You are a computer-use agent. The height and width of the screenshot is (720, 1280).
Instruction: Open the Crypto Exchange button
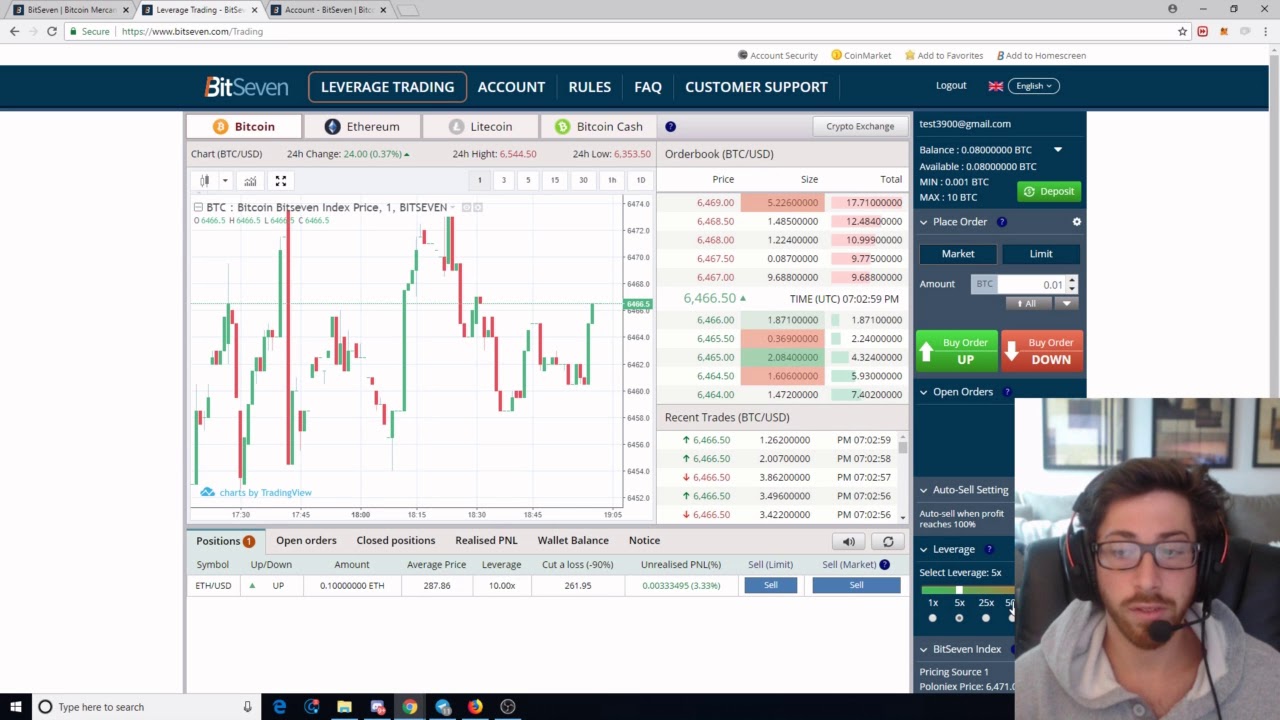(x=860, y=127)
